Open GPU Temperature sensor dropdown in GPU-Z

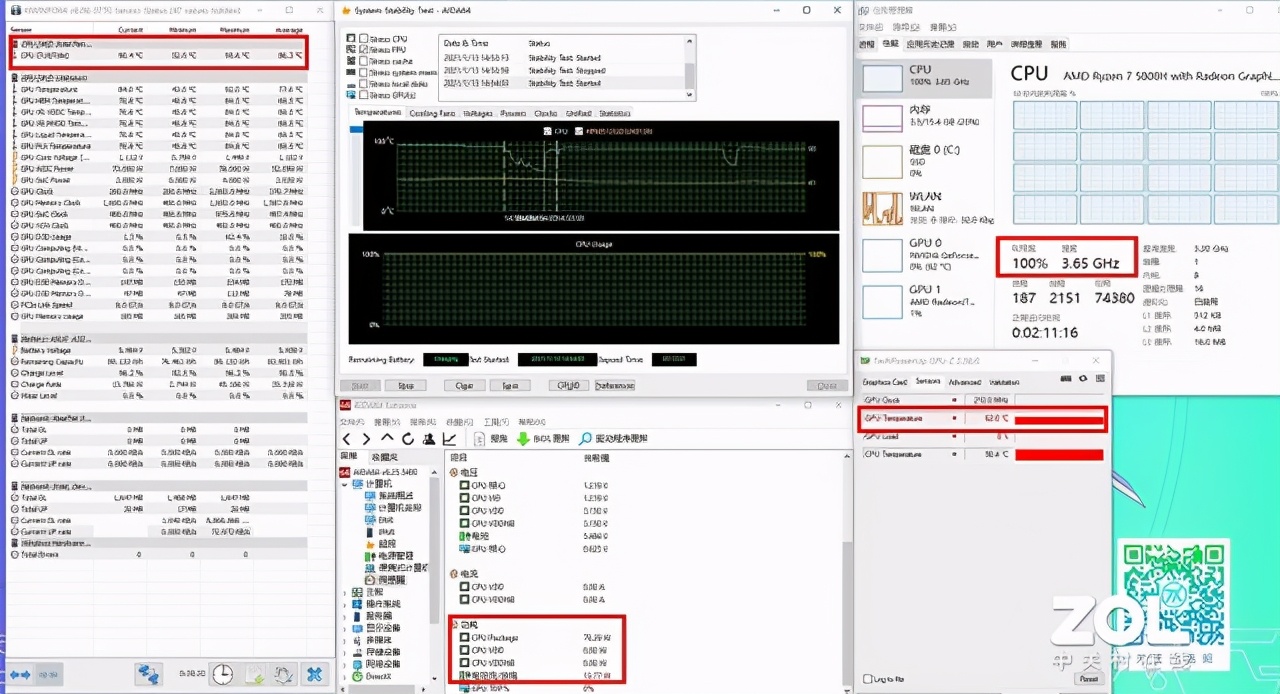tap(954, 419)
